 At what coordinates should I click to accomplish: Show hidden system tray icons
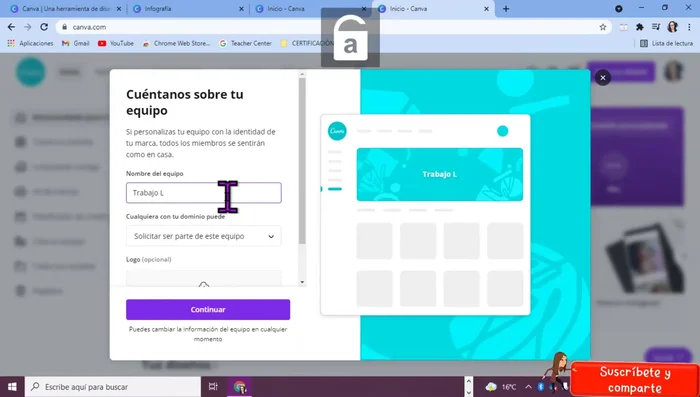click(528, 387)
